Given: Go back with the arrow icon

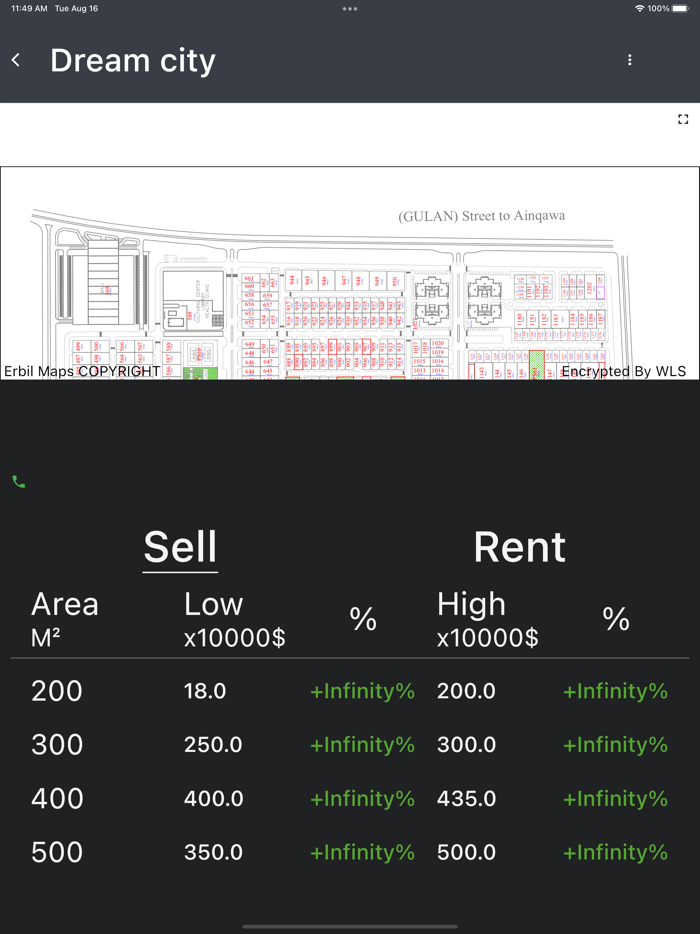Looking at the screenshot, I should pyautogui.click(x=16, y=60).
